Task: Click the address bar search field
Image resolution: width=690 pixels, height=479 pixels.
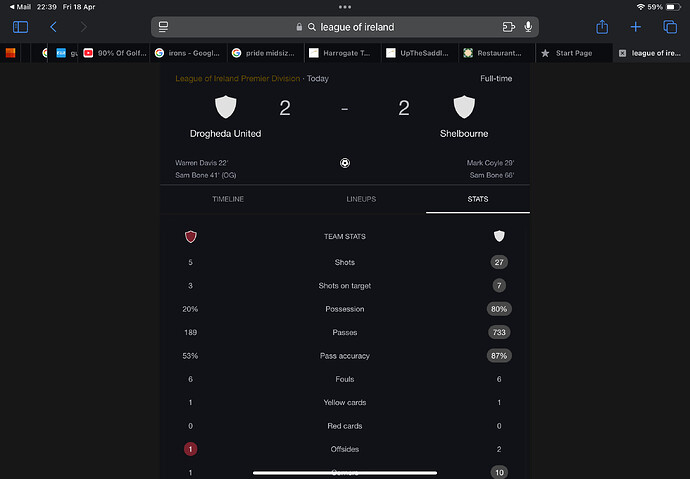Action: coord(345,27)
